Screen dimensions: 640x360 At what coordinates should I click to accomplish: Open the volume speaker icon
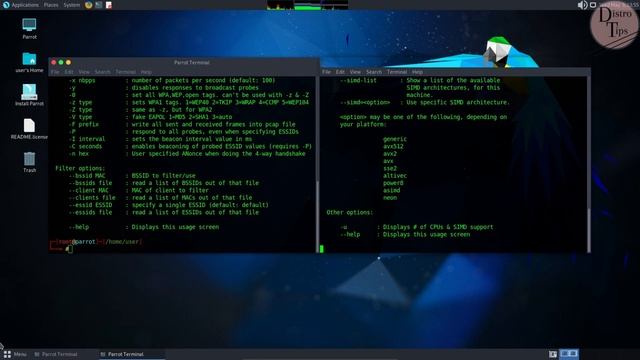582,5
